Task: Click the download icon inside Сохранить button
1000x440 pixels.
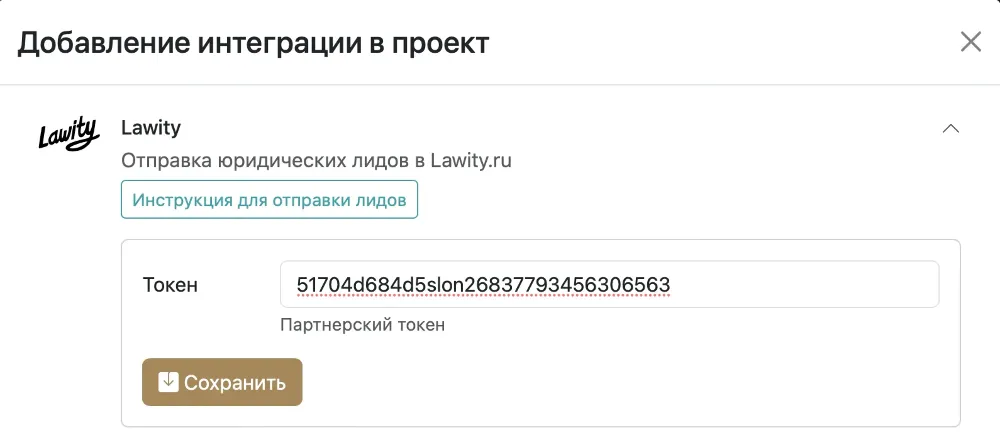Action: [168, 382]
